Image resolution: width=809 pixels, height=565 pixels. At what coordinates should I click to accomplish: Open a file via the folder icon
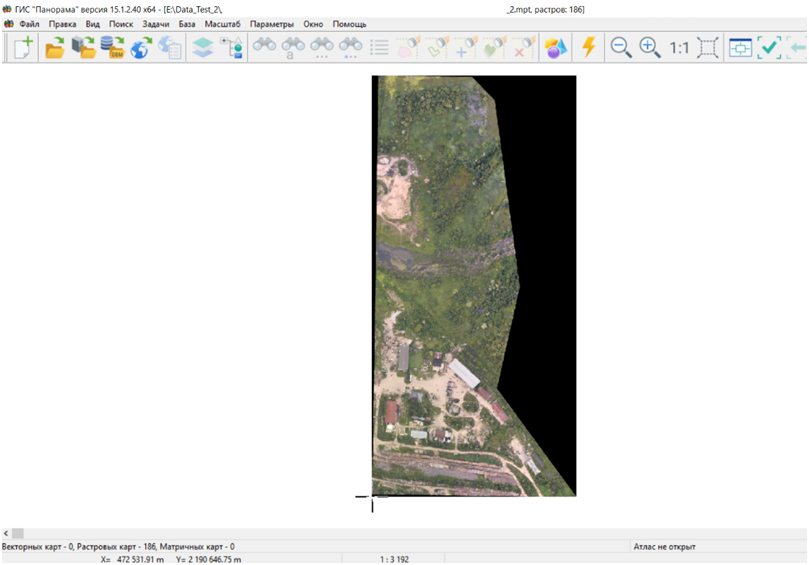[x=55, y=47]
